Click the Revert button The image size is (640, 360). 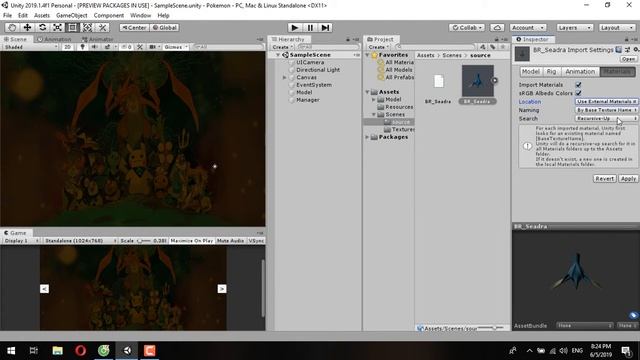[x=604, y=178]
